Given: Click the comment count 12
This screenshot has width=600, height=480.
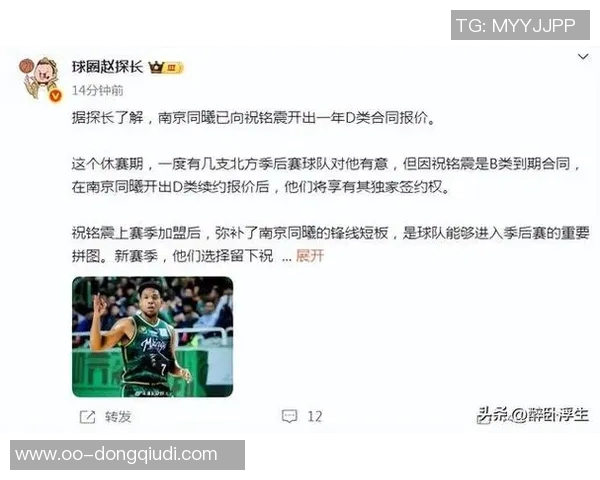Looking at the screenshot, I should click(315, 416).
